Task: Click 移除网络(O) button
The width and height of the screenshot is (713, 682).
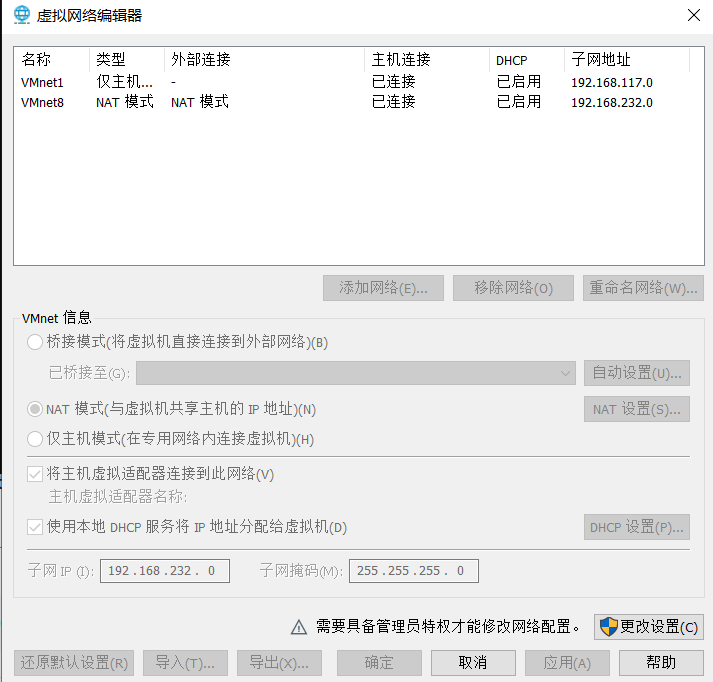Action: (x=513, y=288)
